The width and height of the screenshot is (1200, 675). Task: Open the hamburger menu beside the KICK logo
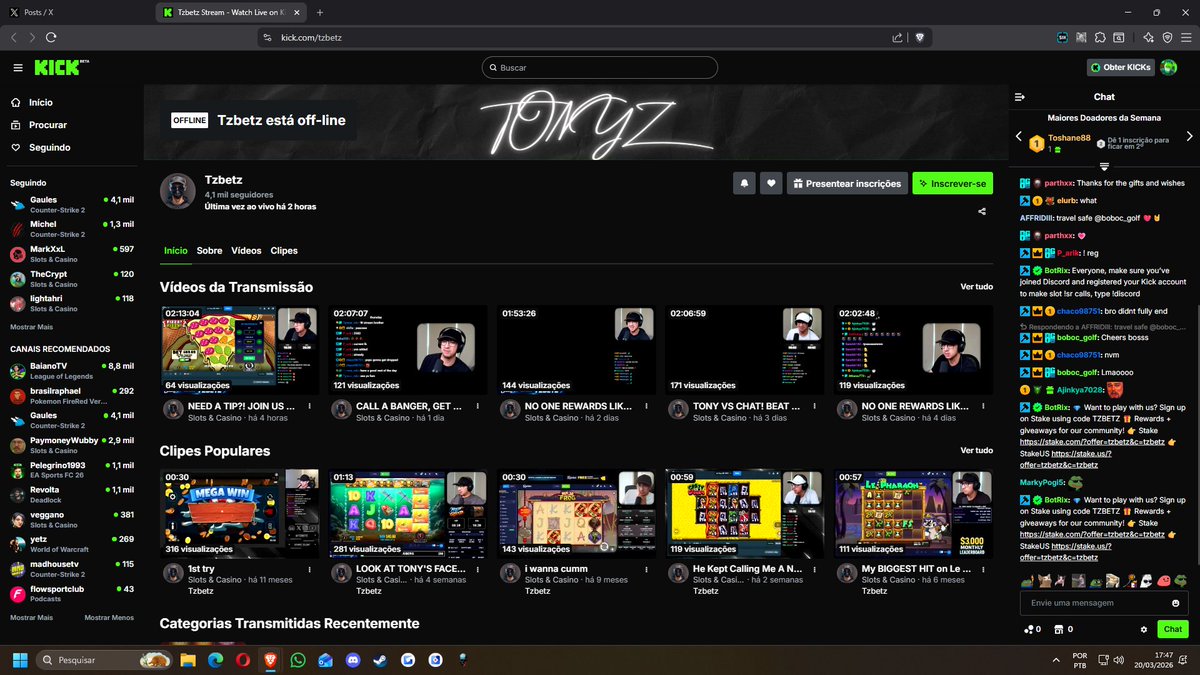point(18,68)
